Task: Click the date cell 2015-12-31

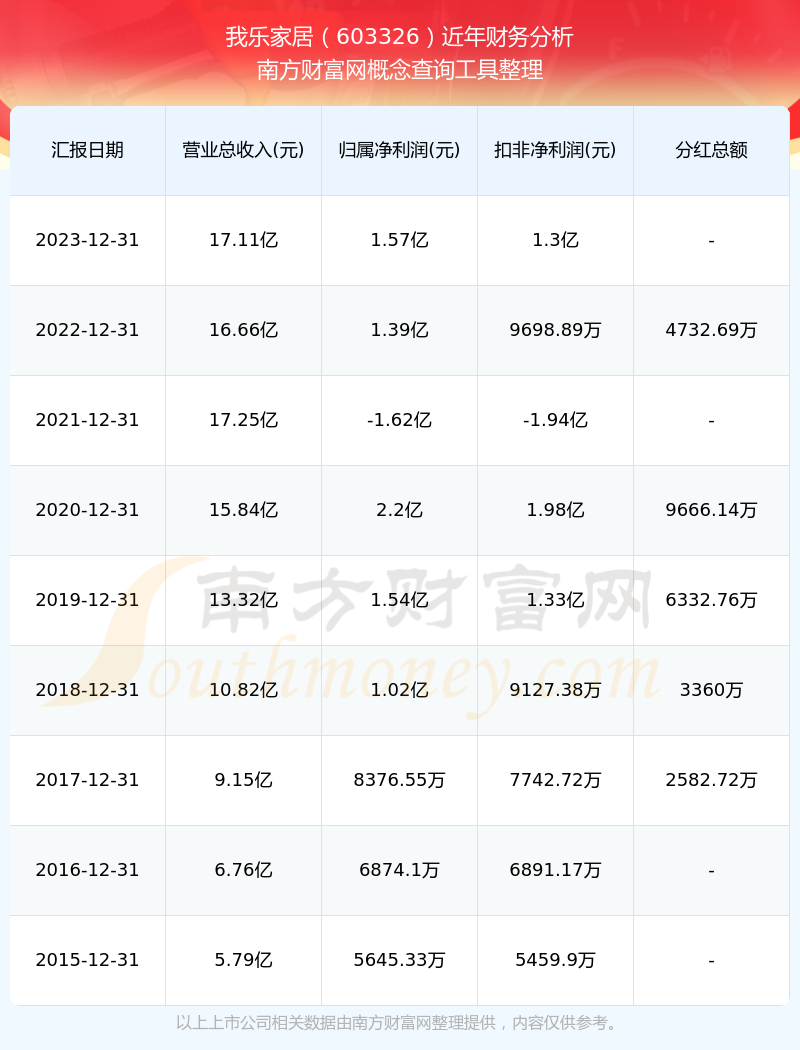Action: (88, 960)
